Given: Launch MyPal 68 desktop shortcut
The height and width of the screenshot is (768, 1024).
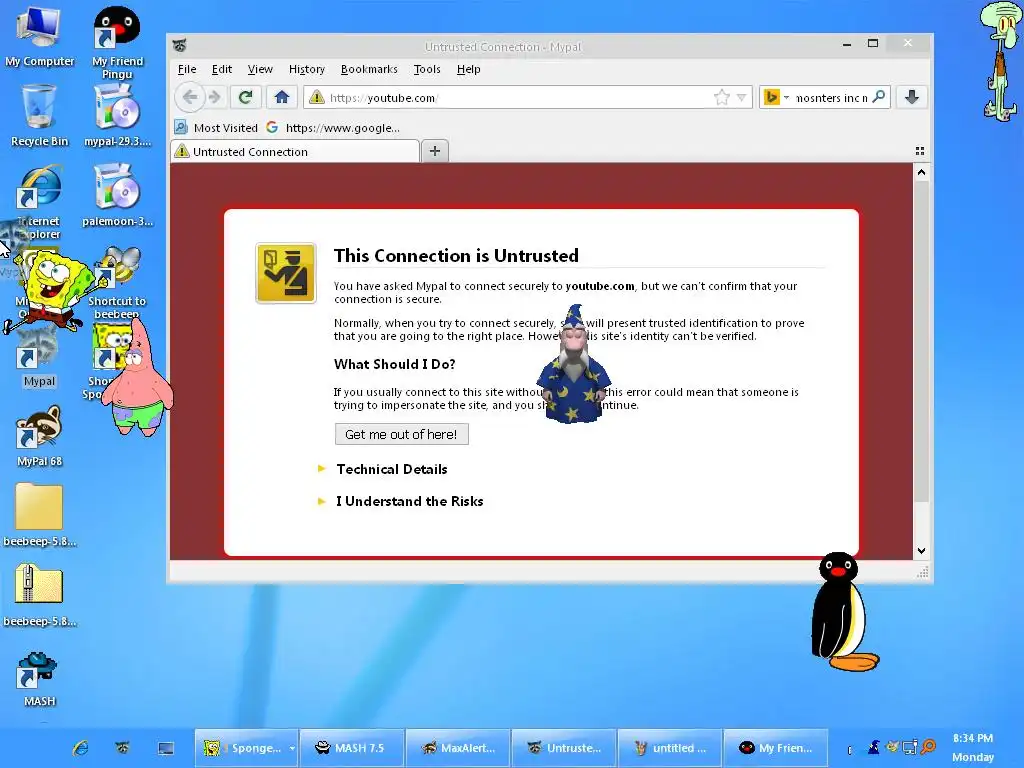Looking at the screenshot, I should point(39,435).
